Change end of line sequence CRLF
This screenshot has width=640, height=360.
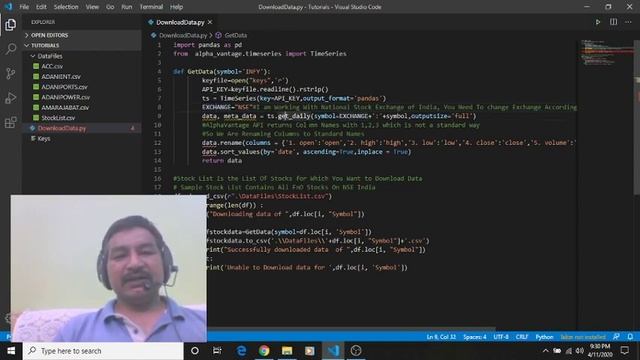[x=522, y=337]
